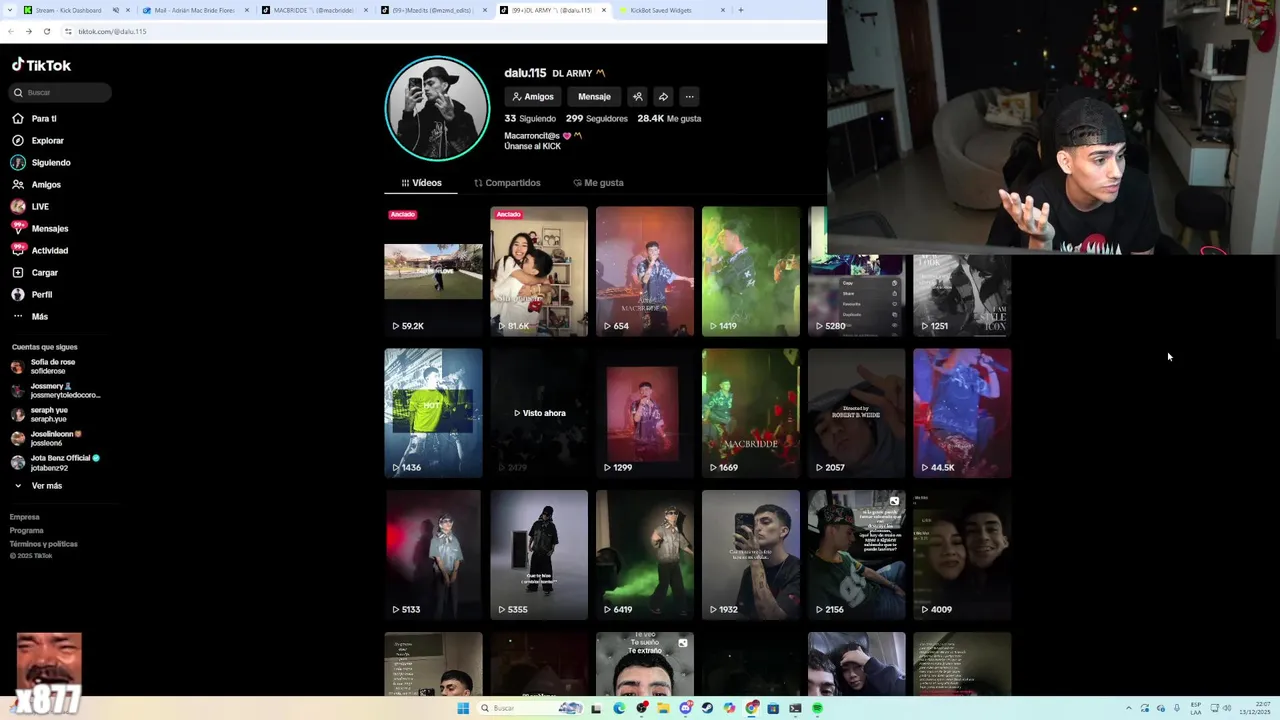Open the three-dot profile options menu
The width and height of the screenshot is (1280, 720).
click(689, 97)
